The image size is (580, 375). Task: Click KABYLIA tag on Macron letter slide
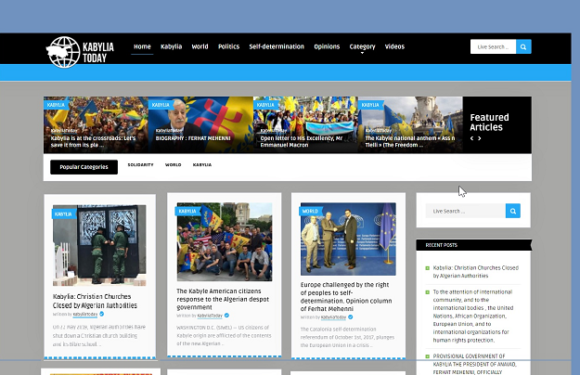pyautogui.click(x=266, y=105)
